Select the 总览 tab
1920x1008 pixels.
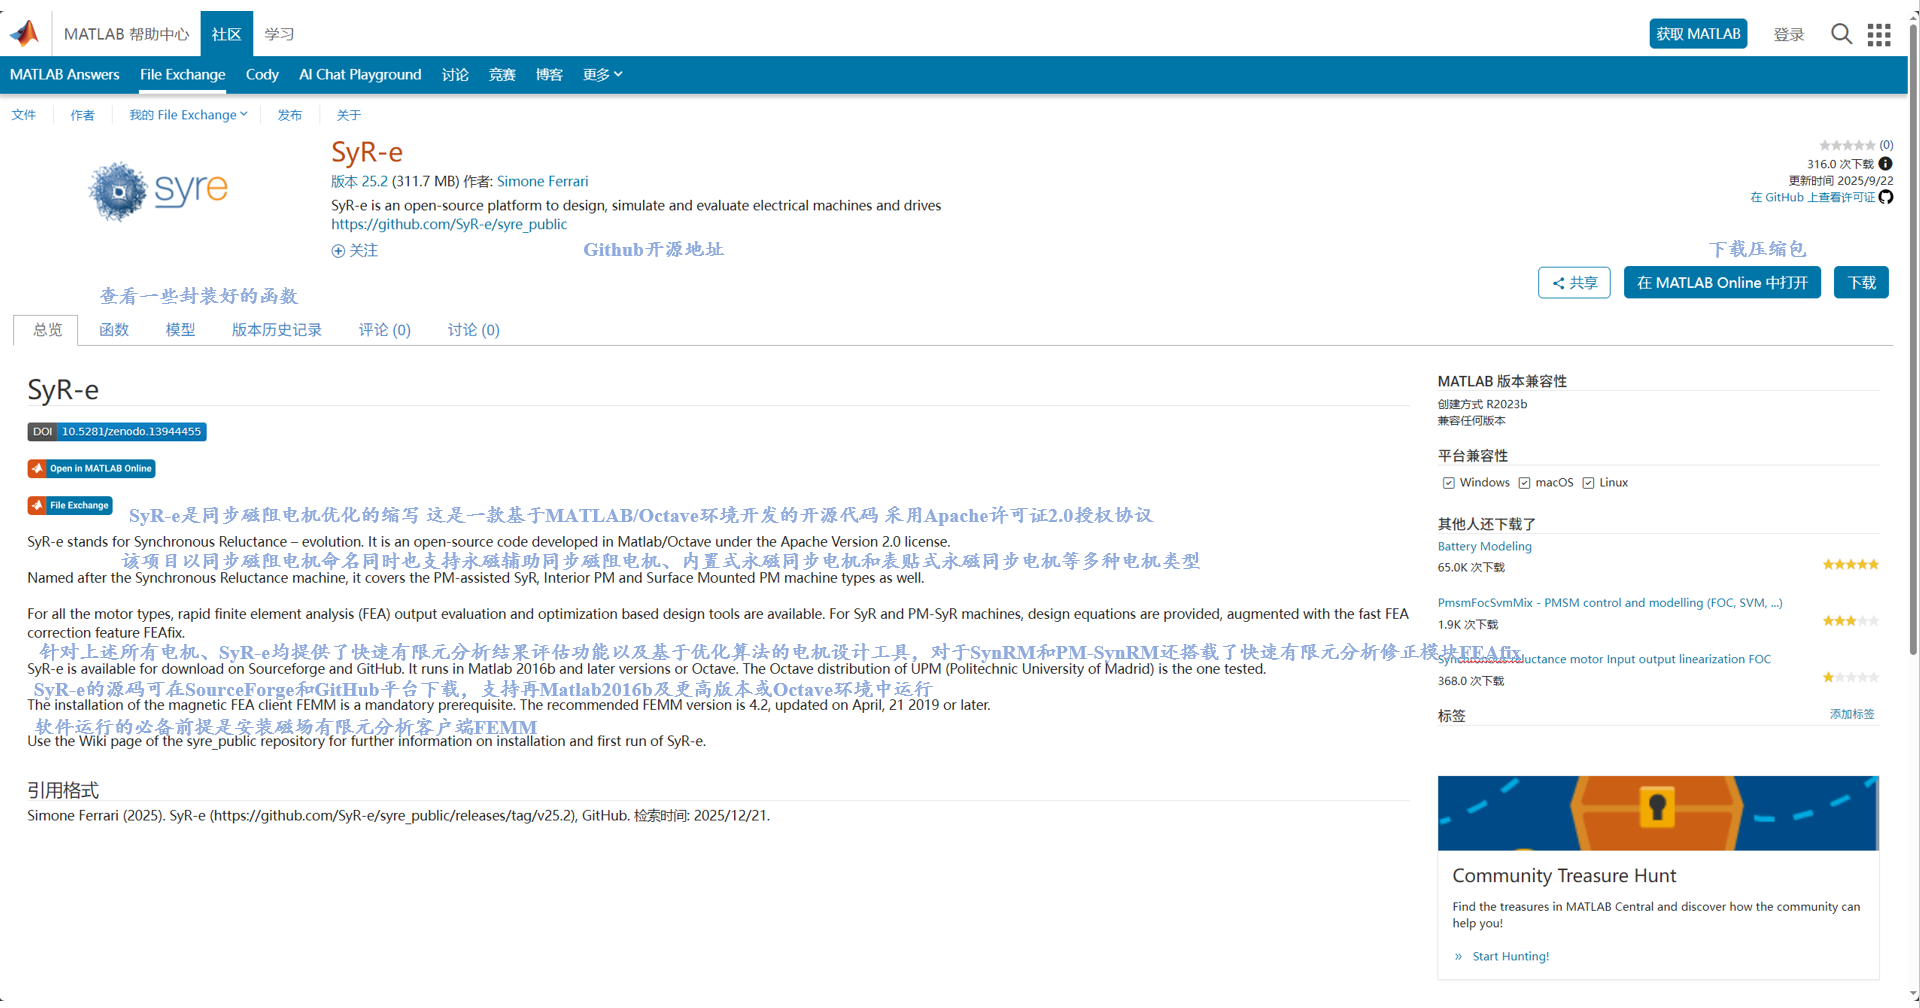point(46,330)
